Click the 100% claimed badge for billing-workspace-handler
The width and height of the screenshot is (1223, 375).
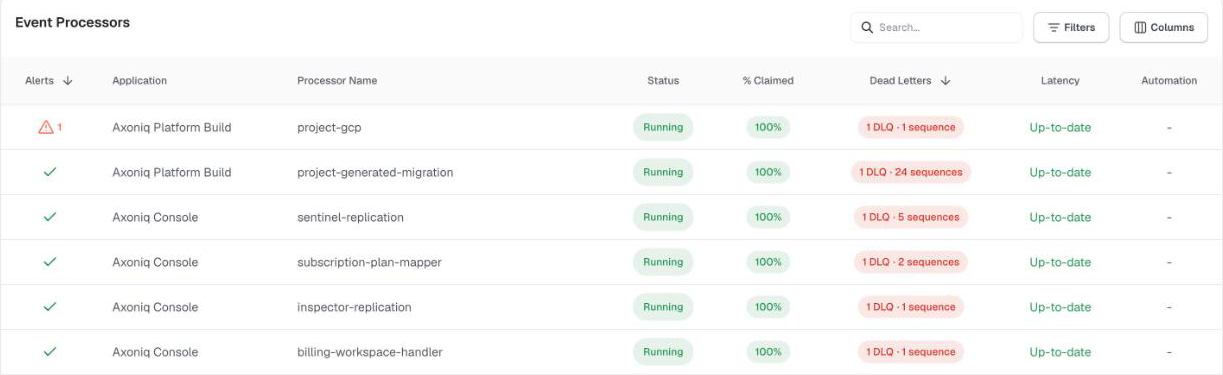click(768, 352)
